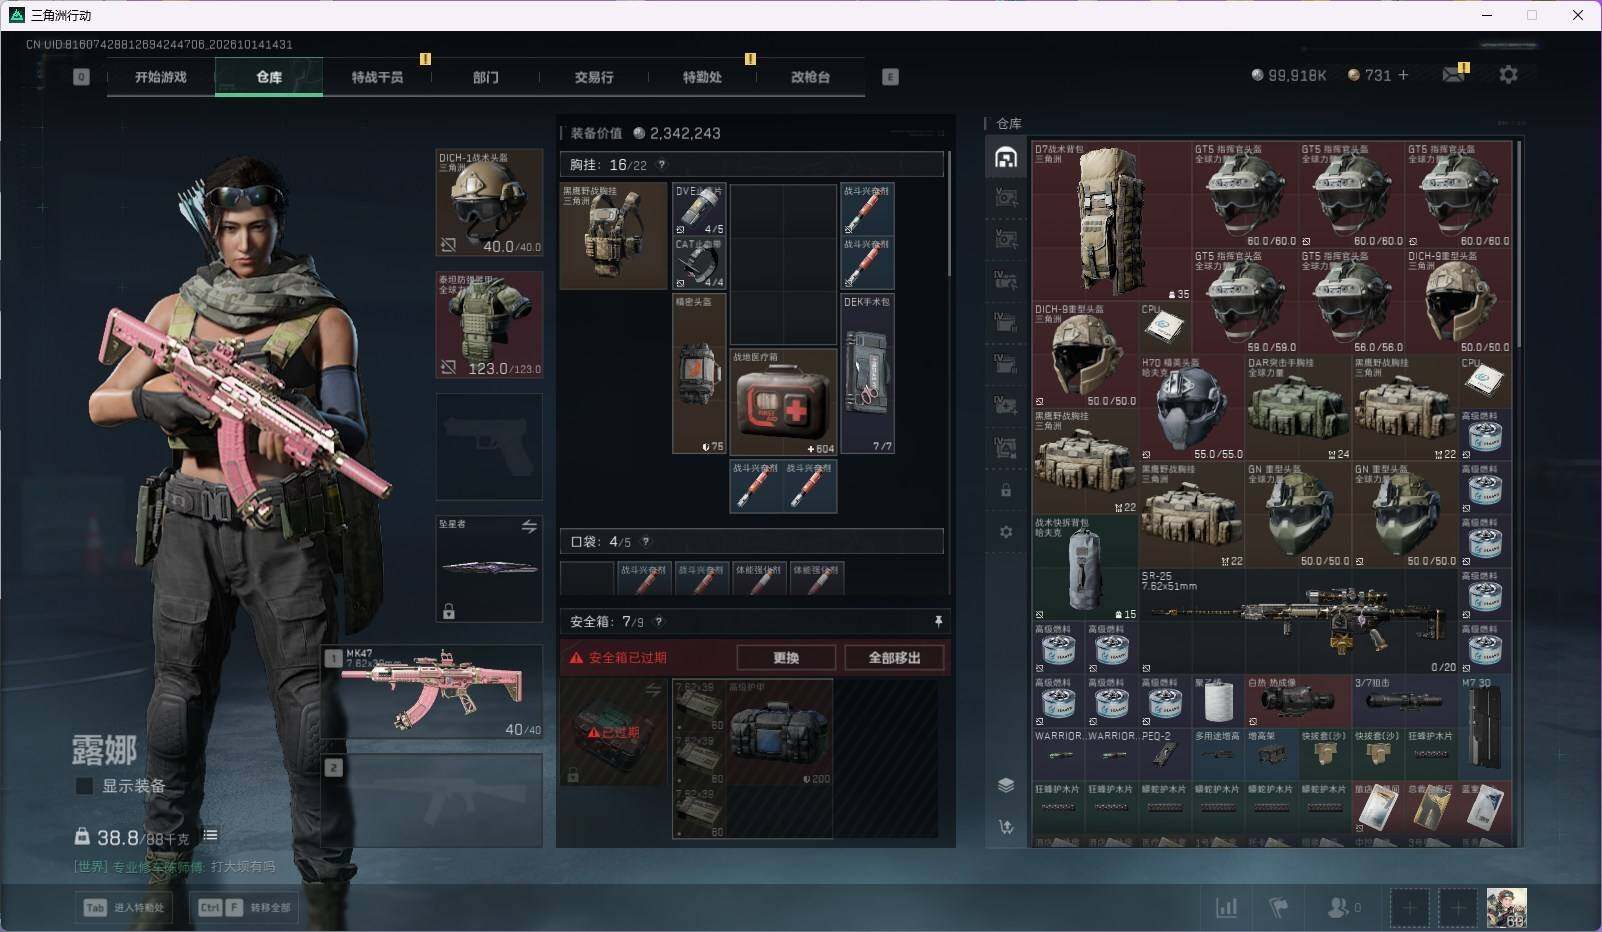Click the player avatar in bottom right

click(1506, 907)
